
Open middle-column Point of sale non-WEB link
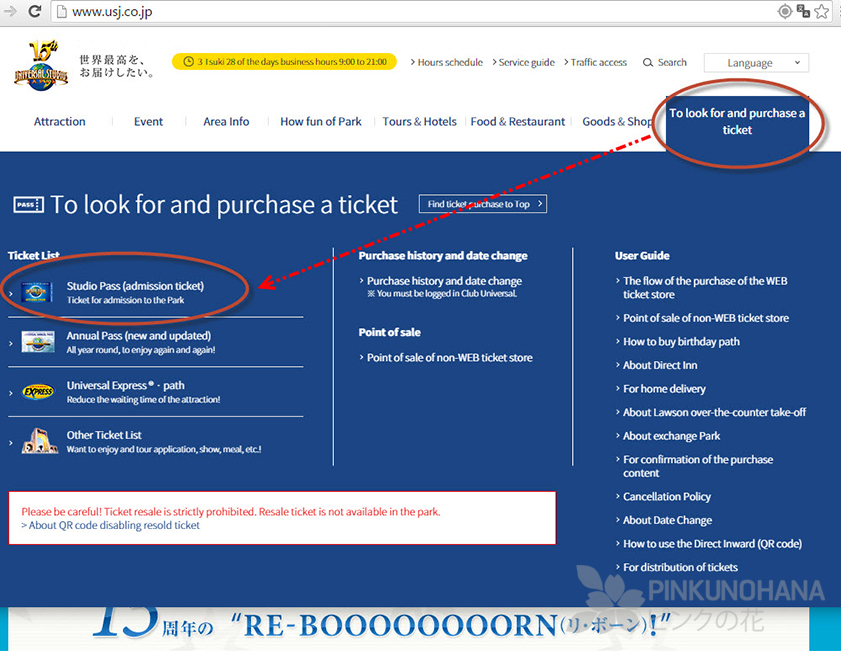449,358
